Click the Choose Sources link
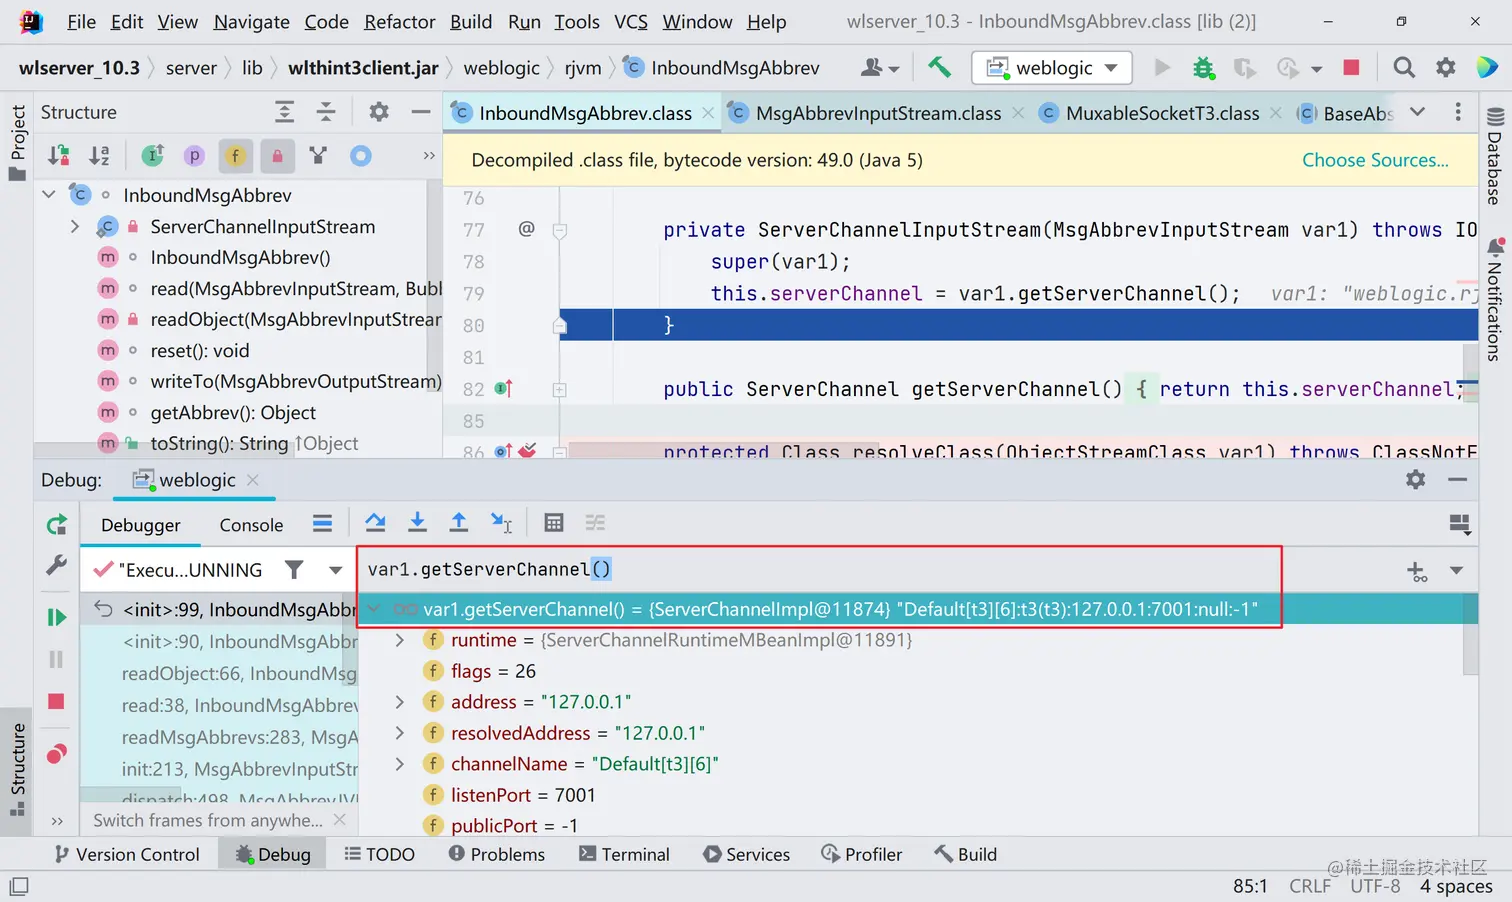 [x=1375, y=160]
